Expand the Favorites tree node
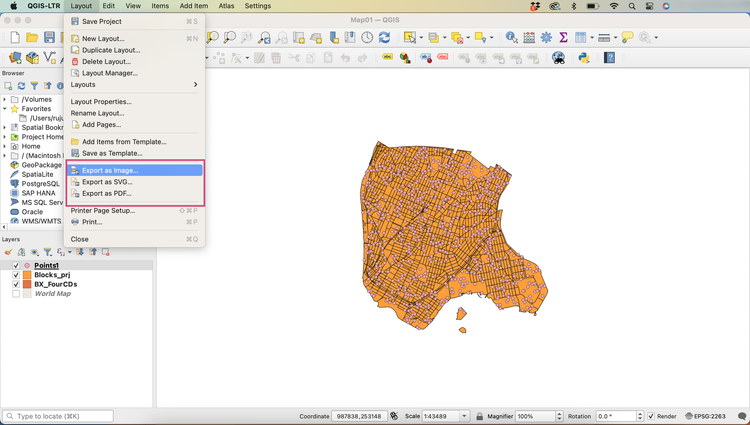This screenshot has height=425, width=750. (x=5, y=109)
